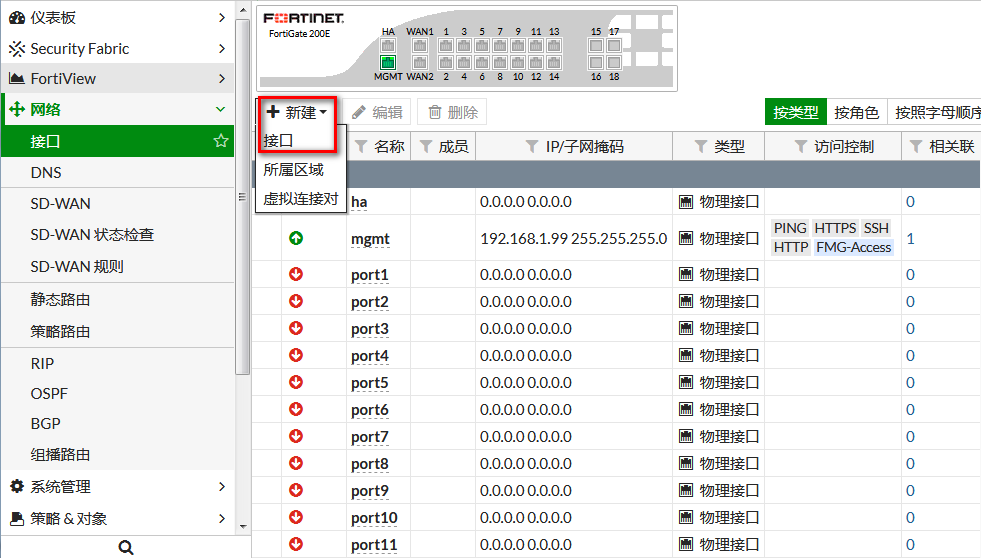Filter the 访问控制 column via funnel icon
981x558 pixels.
(801, 146)
